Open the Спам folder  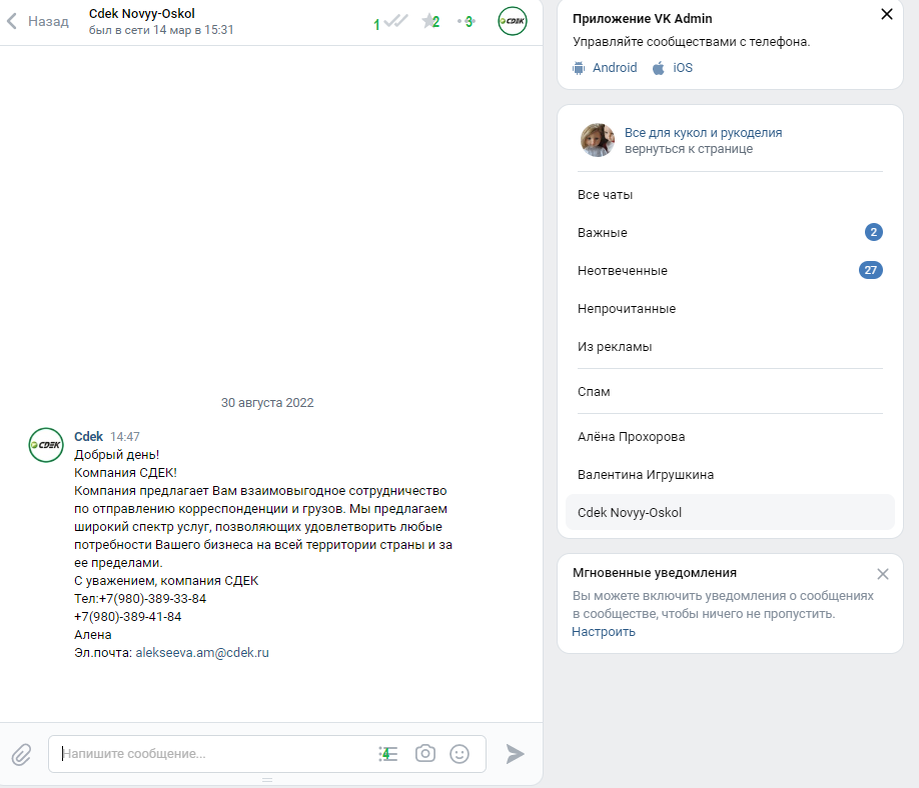tap(730, 392)
